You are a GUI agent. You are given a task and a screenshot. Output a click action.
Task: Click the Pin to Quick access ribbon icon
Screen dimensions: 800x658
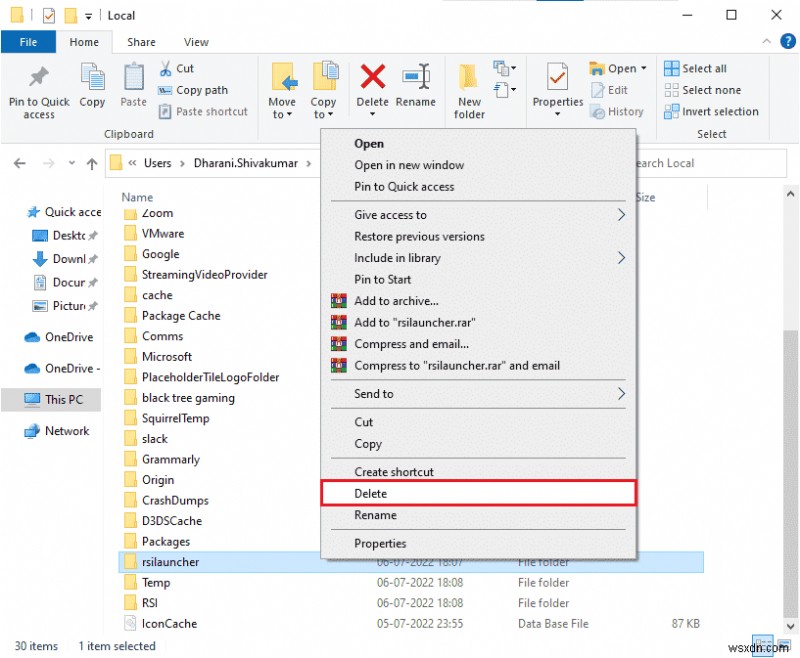click(39, 77)
